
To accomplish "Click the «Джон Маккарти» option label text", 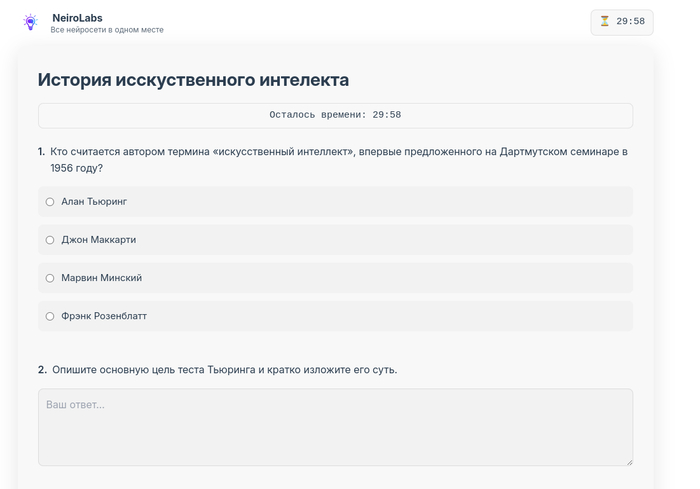I will [x=98, y=240].
